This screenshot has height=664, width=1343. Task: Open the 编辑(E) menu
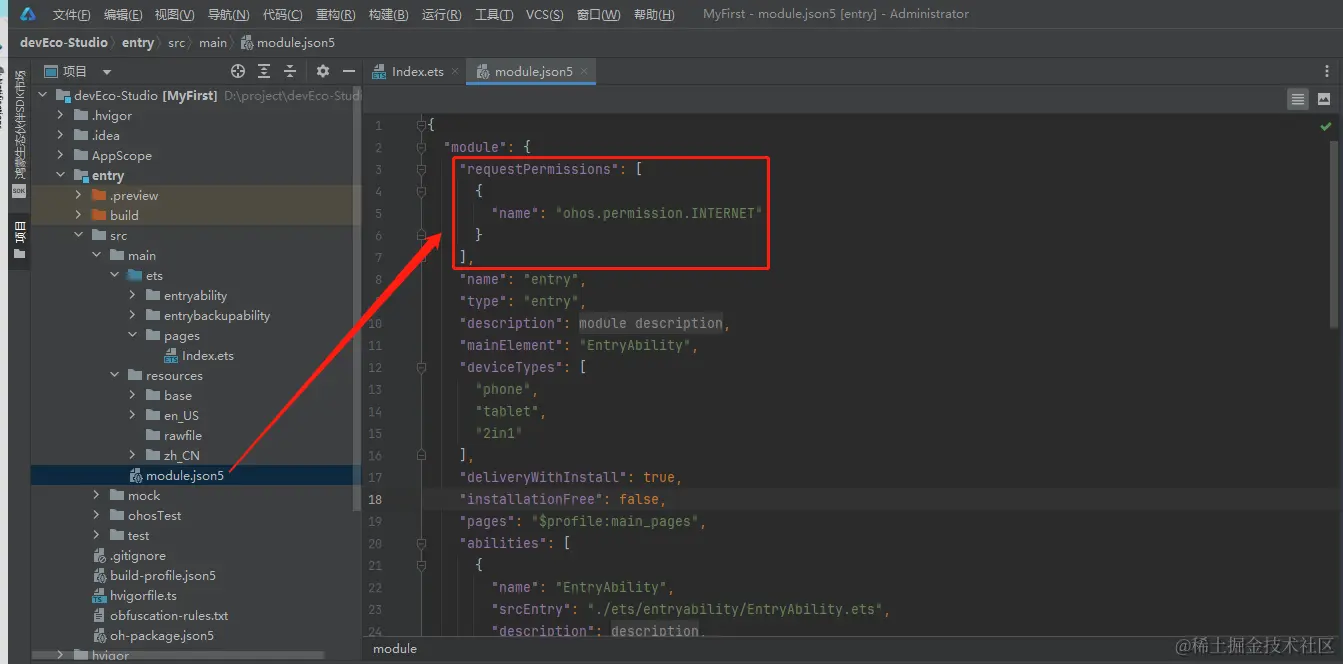[123, 14]
